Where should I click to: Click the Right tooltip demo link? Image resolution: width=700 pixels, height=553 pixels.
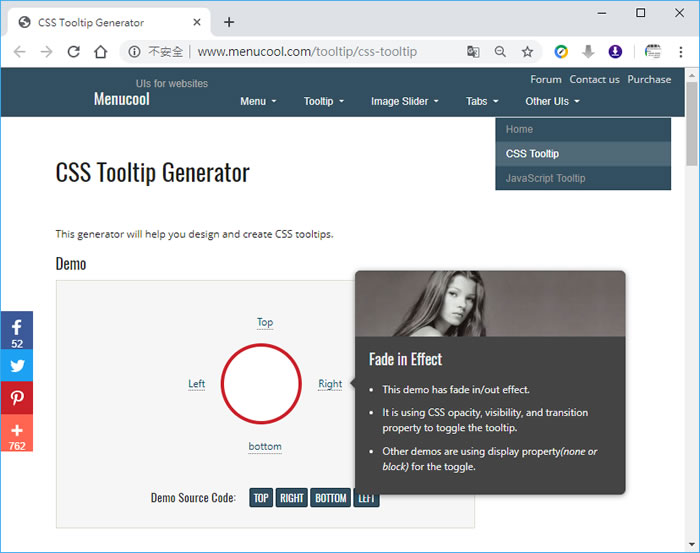click(330, 384)
